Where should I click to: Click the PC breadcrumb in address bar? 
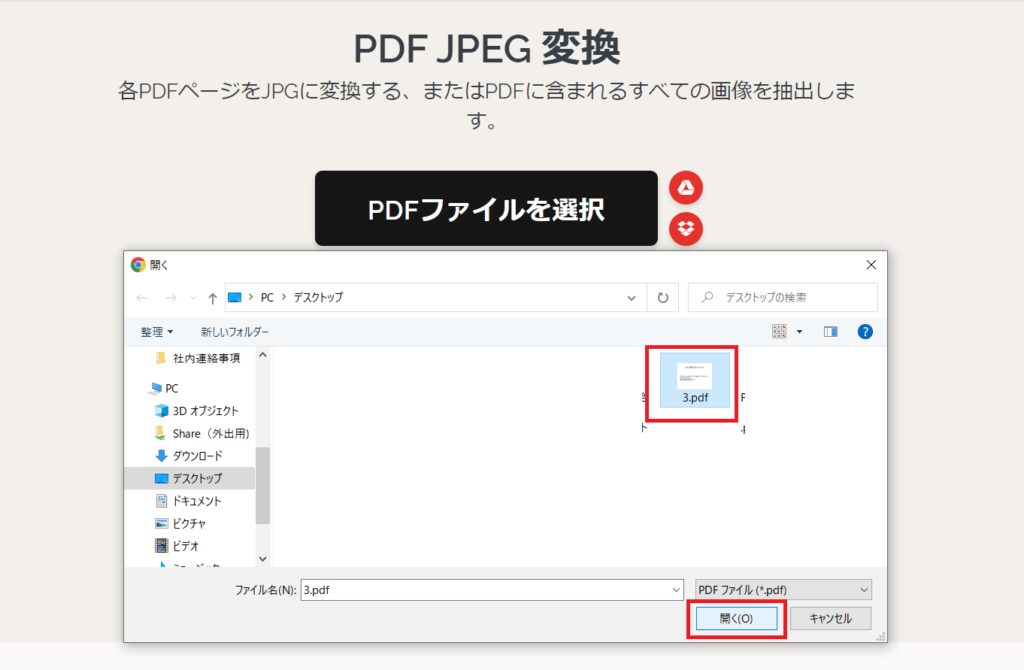pos(267,297)
